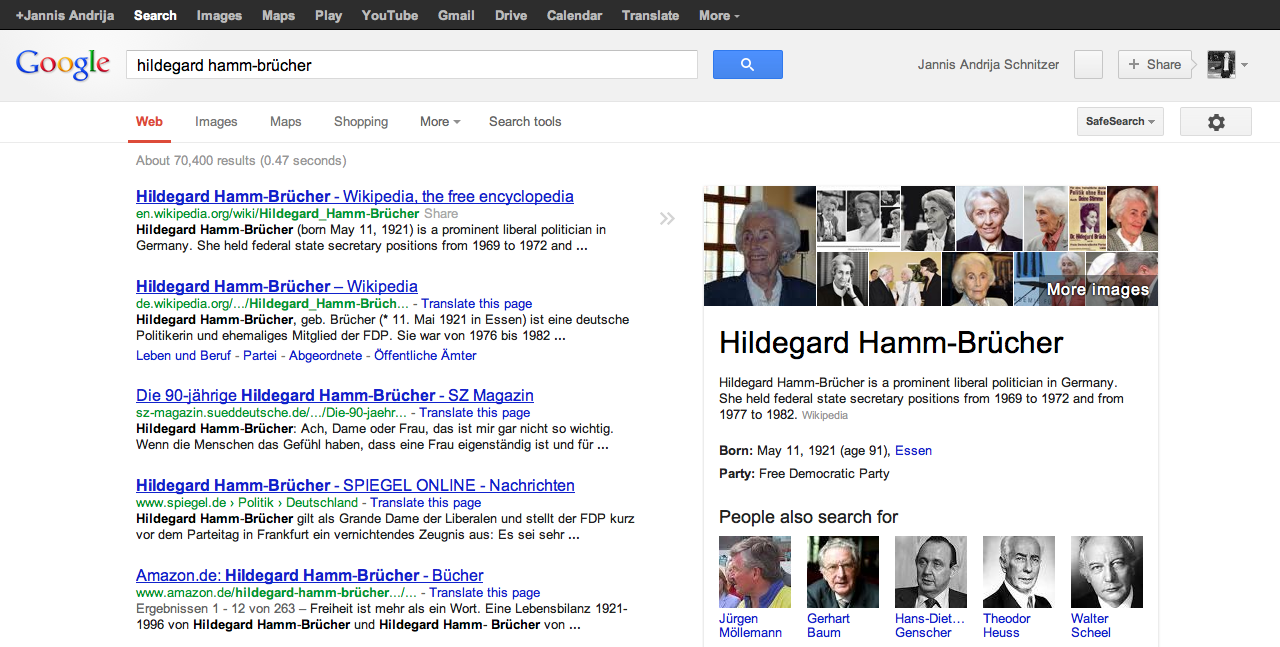Viewport: 1280px width, 647px height.
Task: Switch to the Shopping results tab
Action: (361, 122)
